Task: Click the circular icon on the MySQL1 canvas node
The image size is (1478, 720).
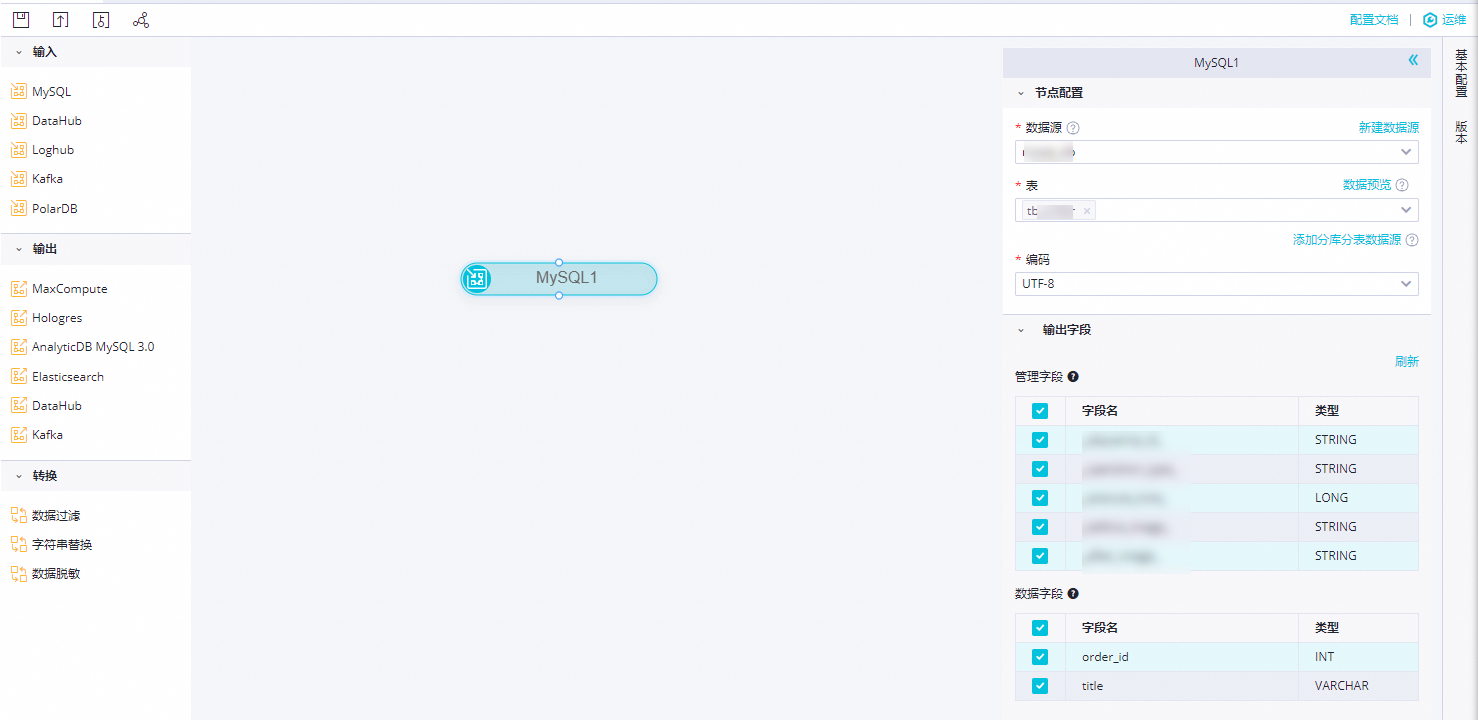Action: click(x=477, y=279)
